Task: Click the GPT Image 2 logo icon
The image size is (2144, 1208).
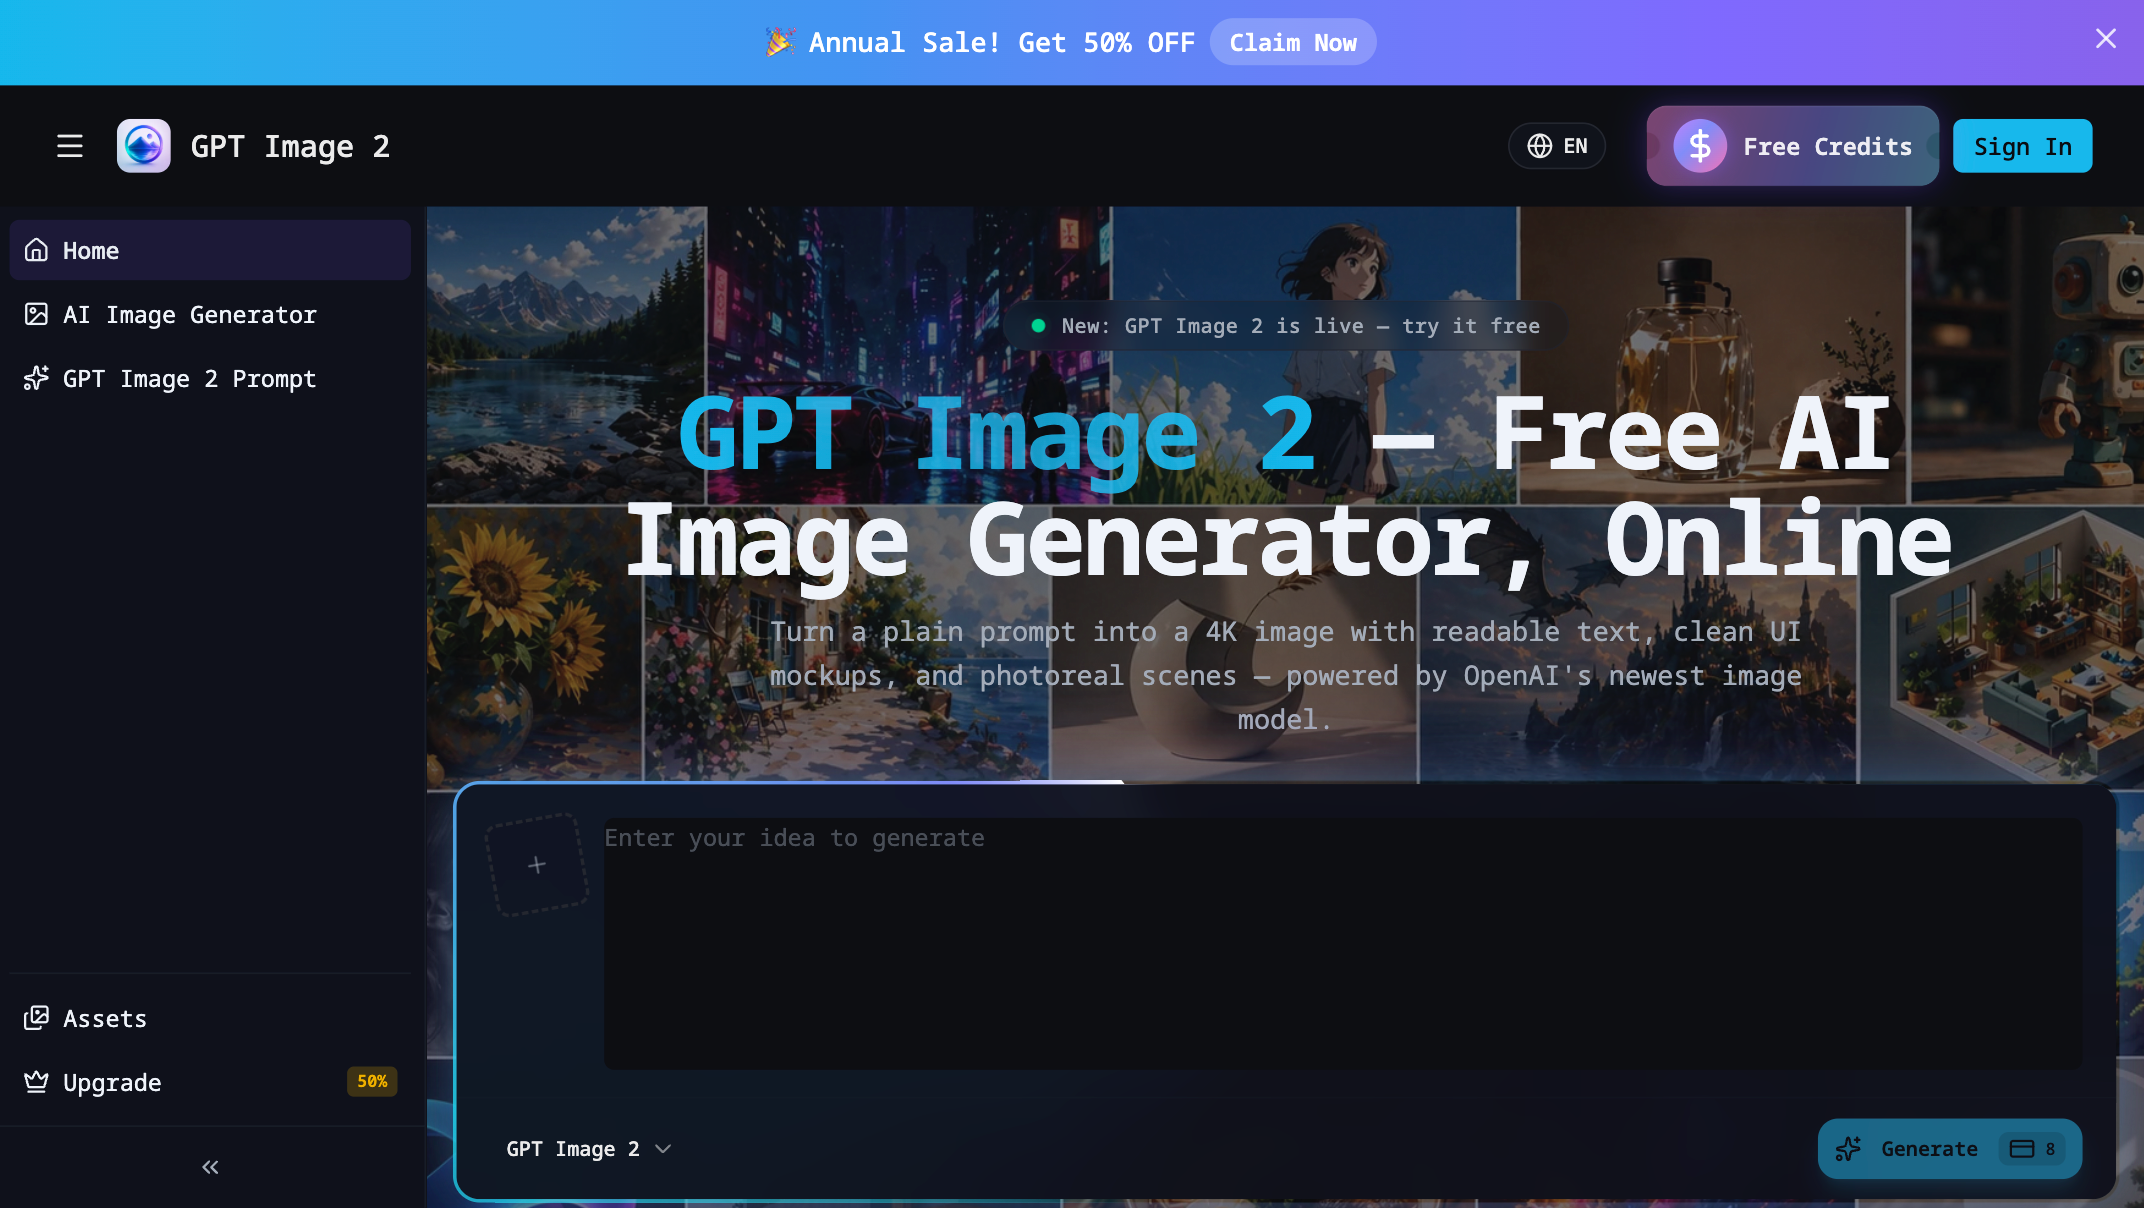Action: 143,146
